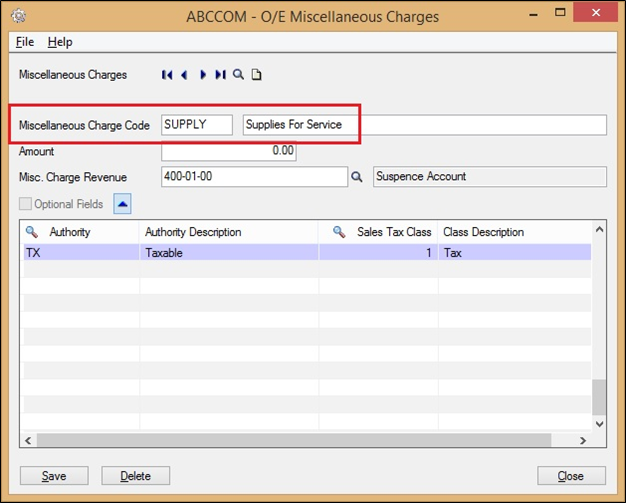Click the horizontal scrollbar thumb
Image resolution: width=634 pixels, height=503 pixels.
point(294,440)
